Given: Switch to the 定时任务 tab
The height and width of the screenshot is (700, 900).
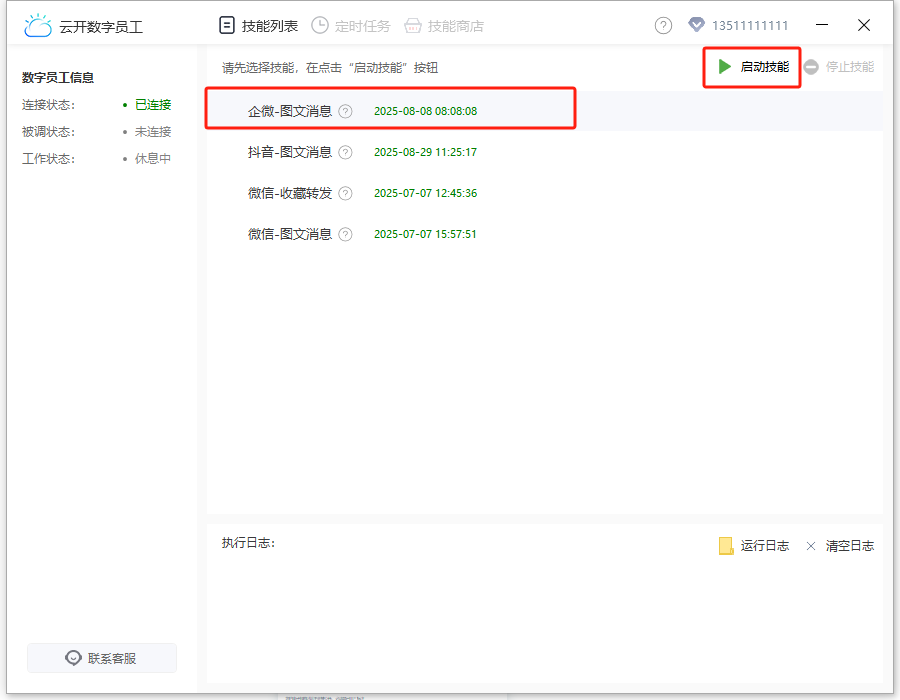Looking at the screenshot, I should coord(351,26).
